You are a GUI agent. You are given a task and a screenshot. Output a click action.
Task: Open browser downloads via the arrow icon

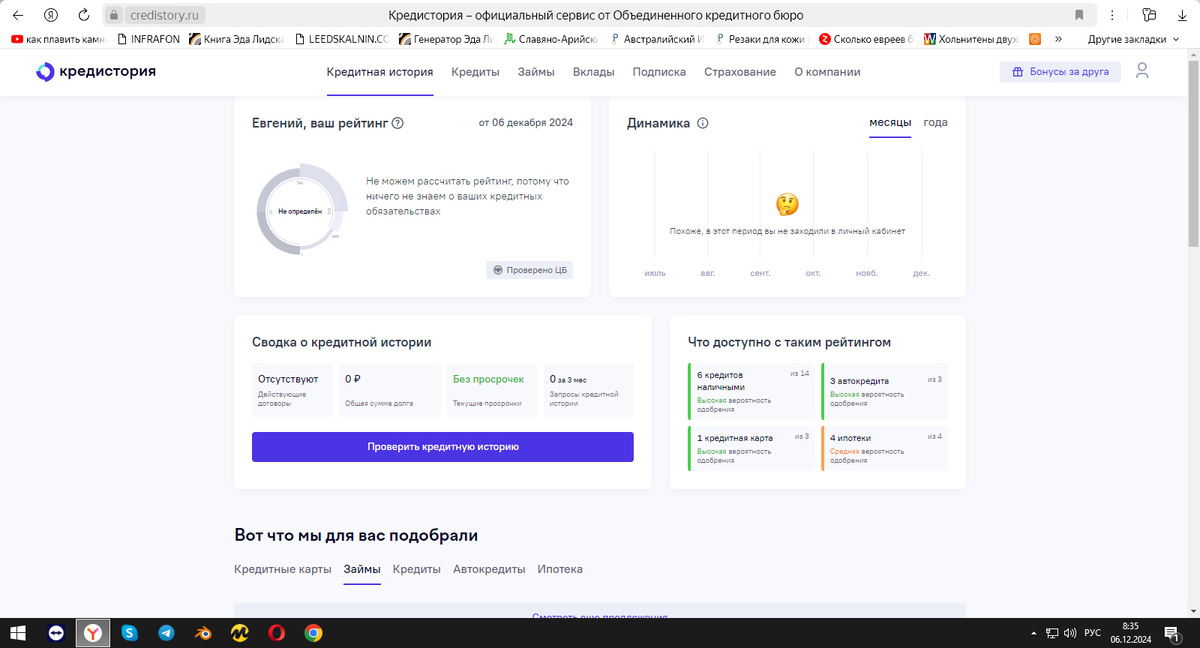[x=1183, y=15]
